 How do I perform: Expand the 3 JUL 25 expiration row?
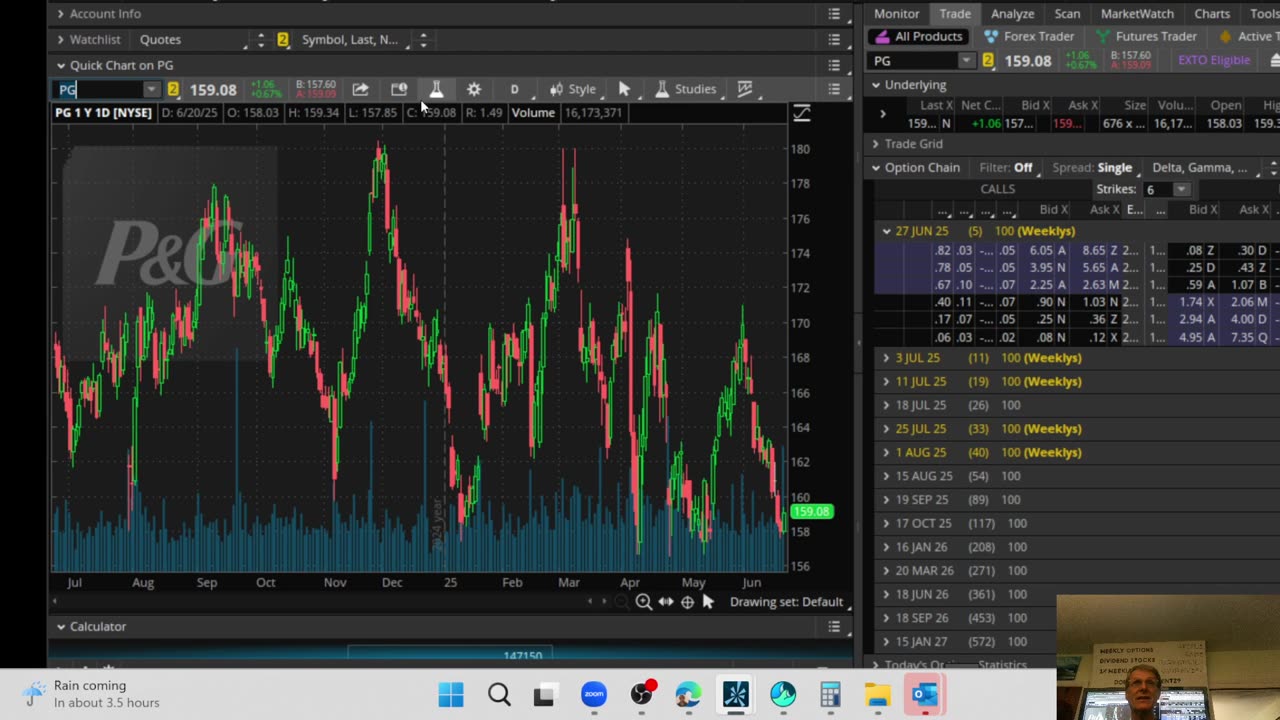click(x=886, y=358)
